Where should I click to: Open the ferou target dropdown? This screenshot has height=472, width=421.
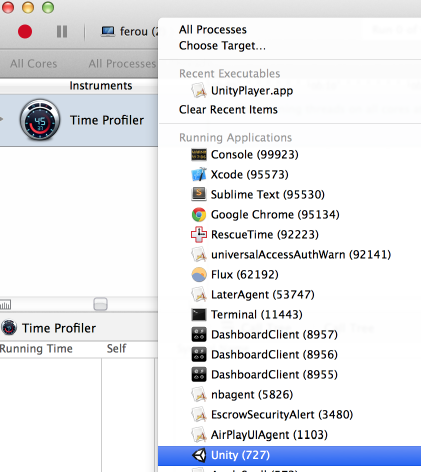[x=129, y=32]
